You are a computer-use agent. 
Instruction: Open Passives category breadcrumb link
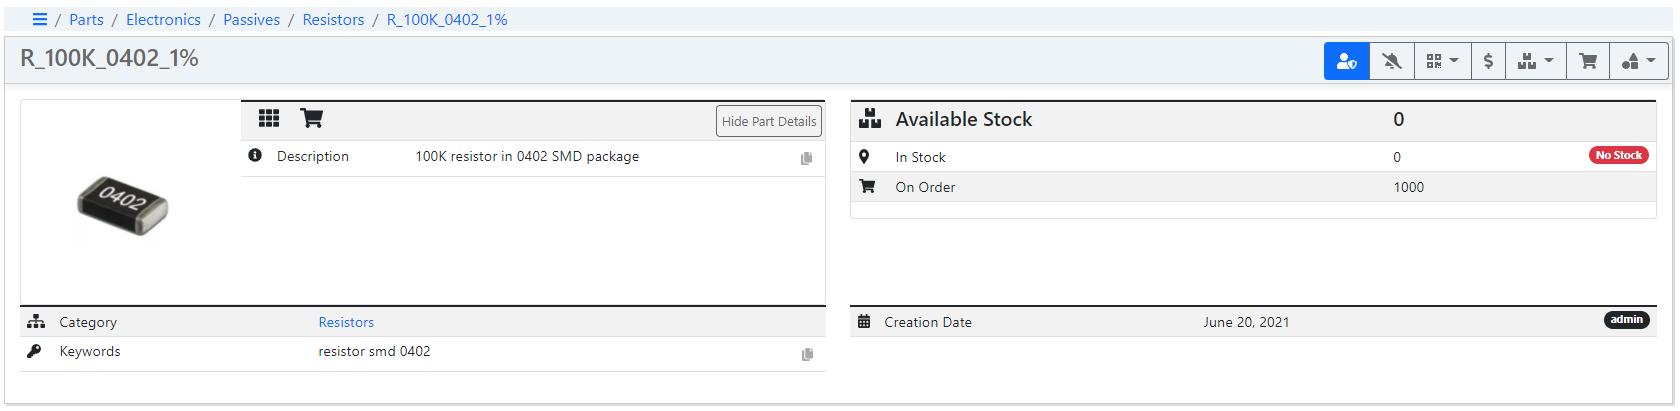click(251, 19)
